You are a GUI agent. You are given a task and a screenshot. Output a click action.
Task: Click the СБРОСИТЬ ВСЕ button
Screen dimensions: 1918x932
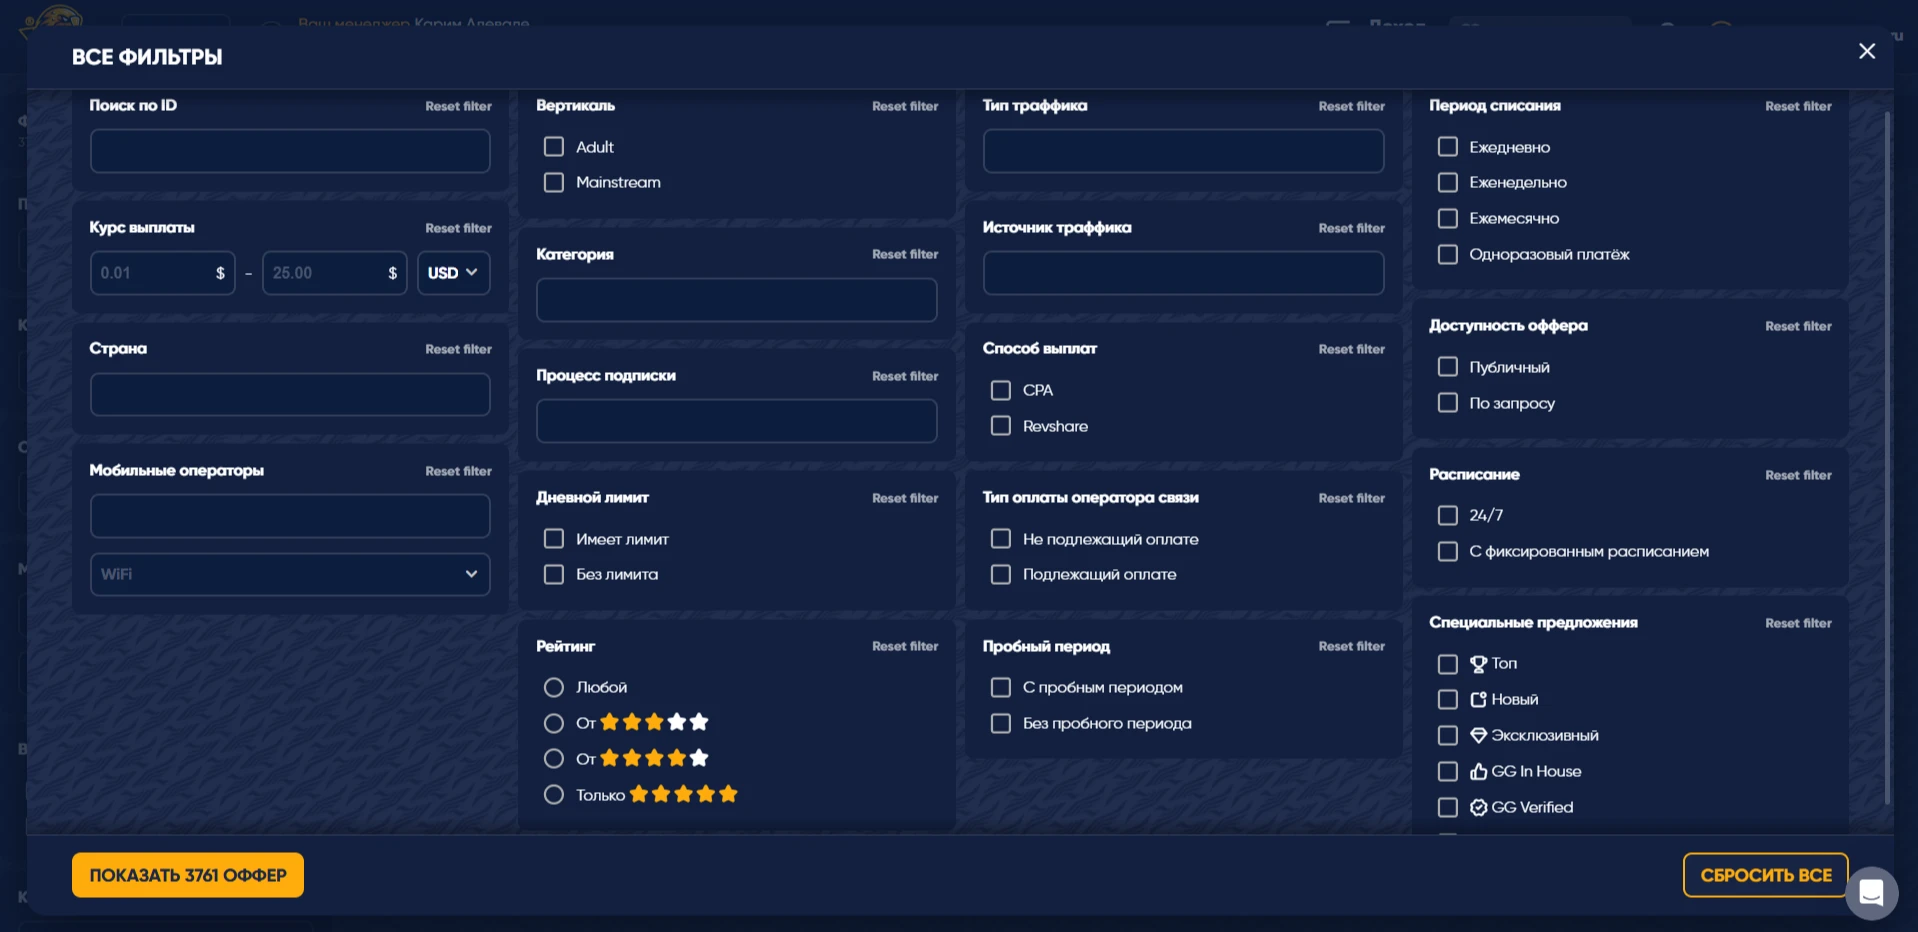(1766, 875)
